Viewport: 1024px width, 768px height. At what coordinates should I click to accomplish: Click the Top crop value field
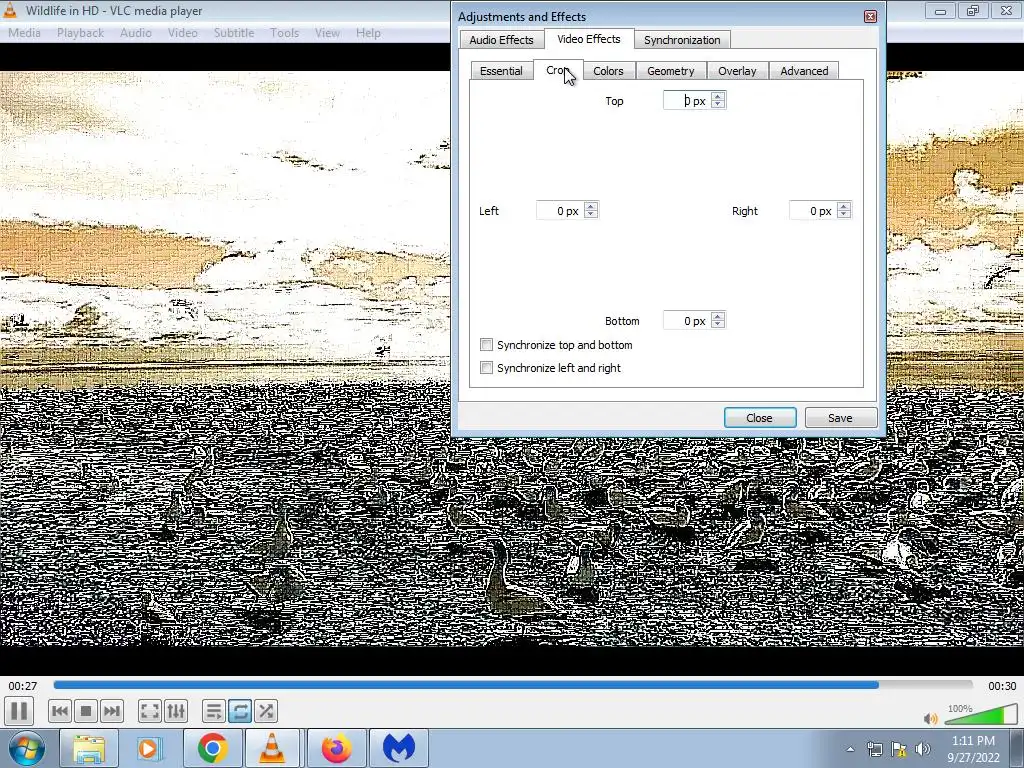pos(687,101)
